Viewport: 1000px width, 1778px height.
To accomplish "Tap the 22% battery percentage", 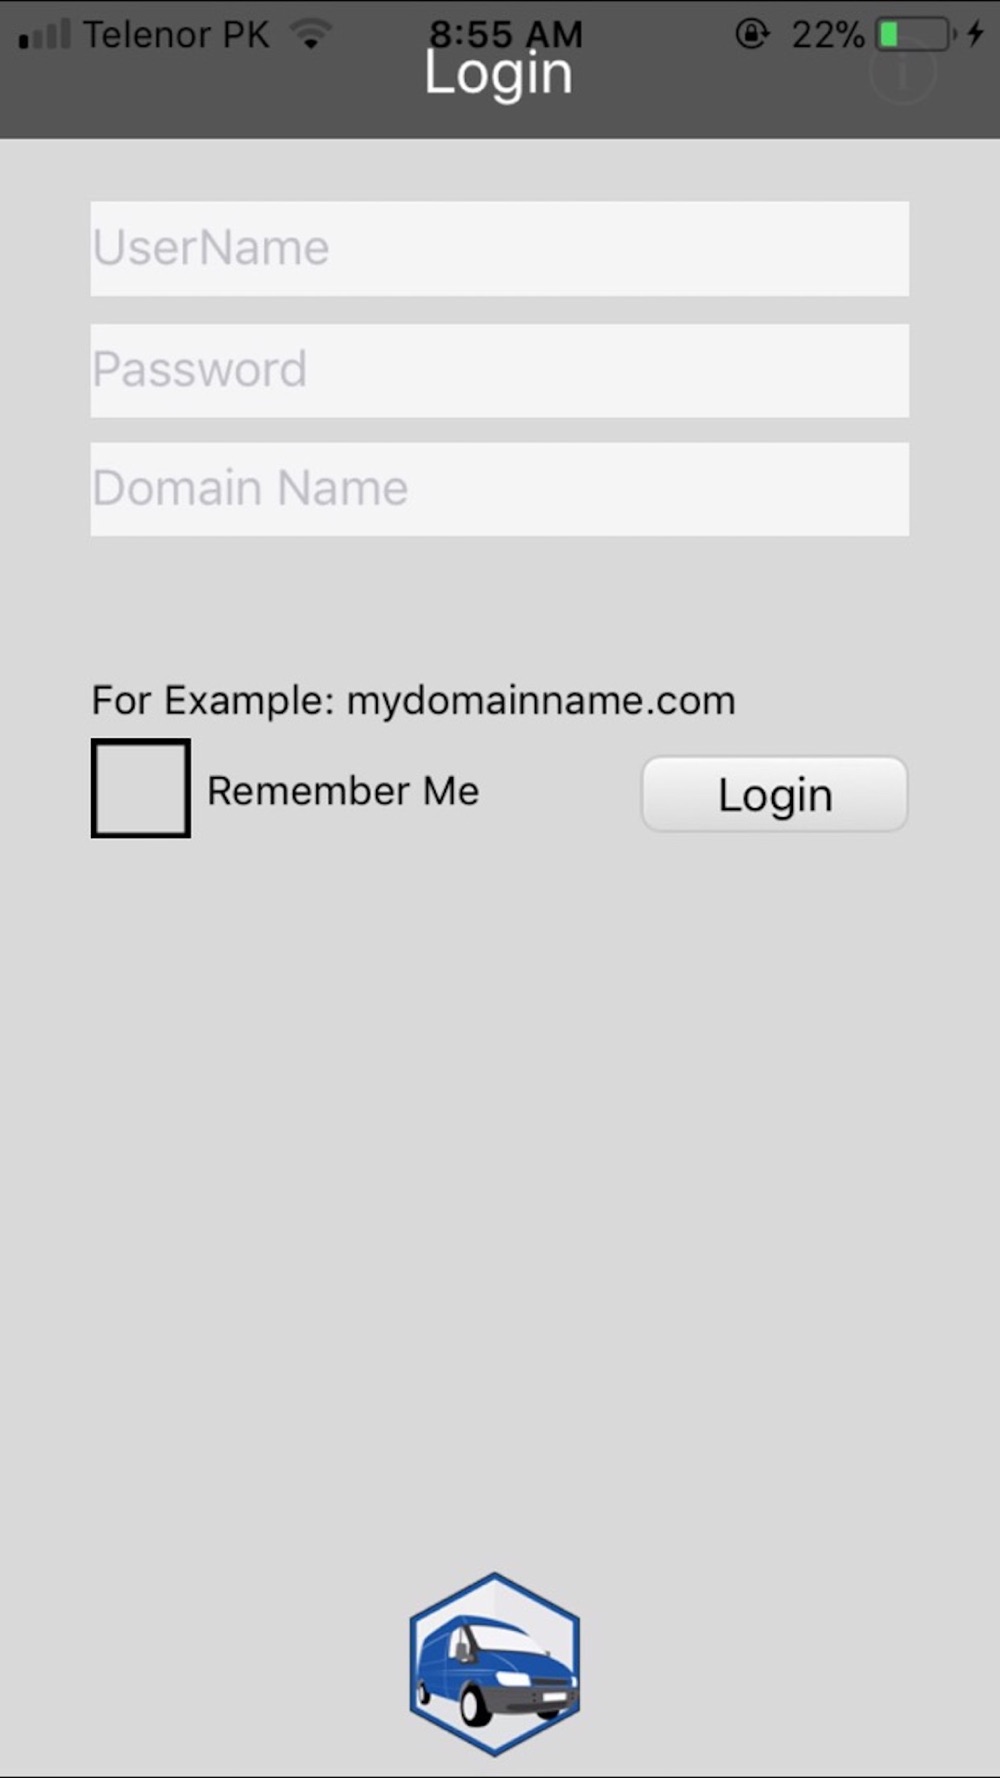I will [827, 35].
